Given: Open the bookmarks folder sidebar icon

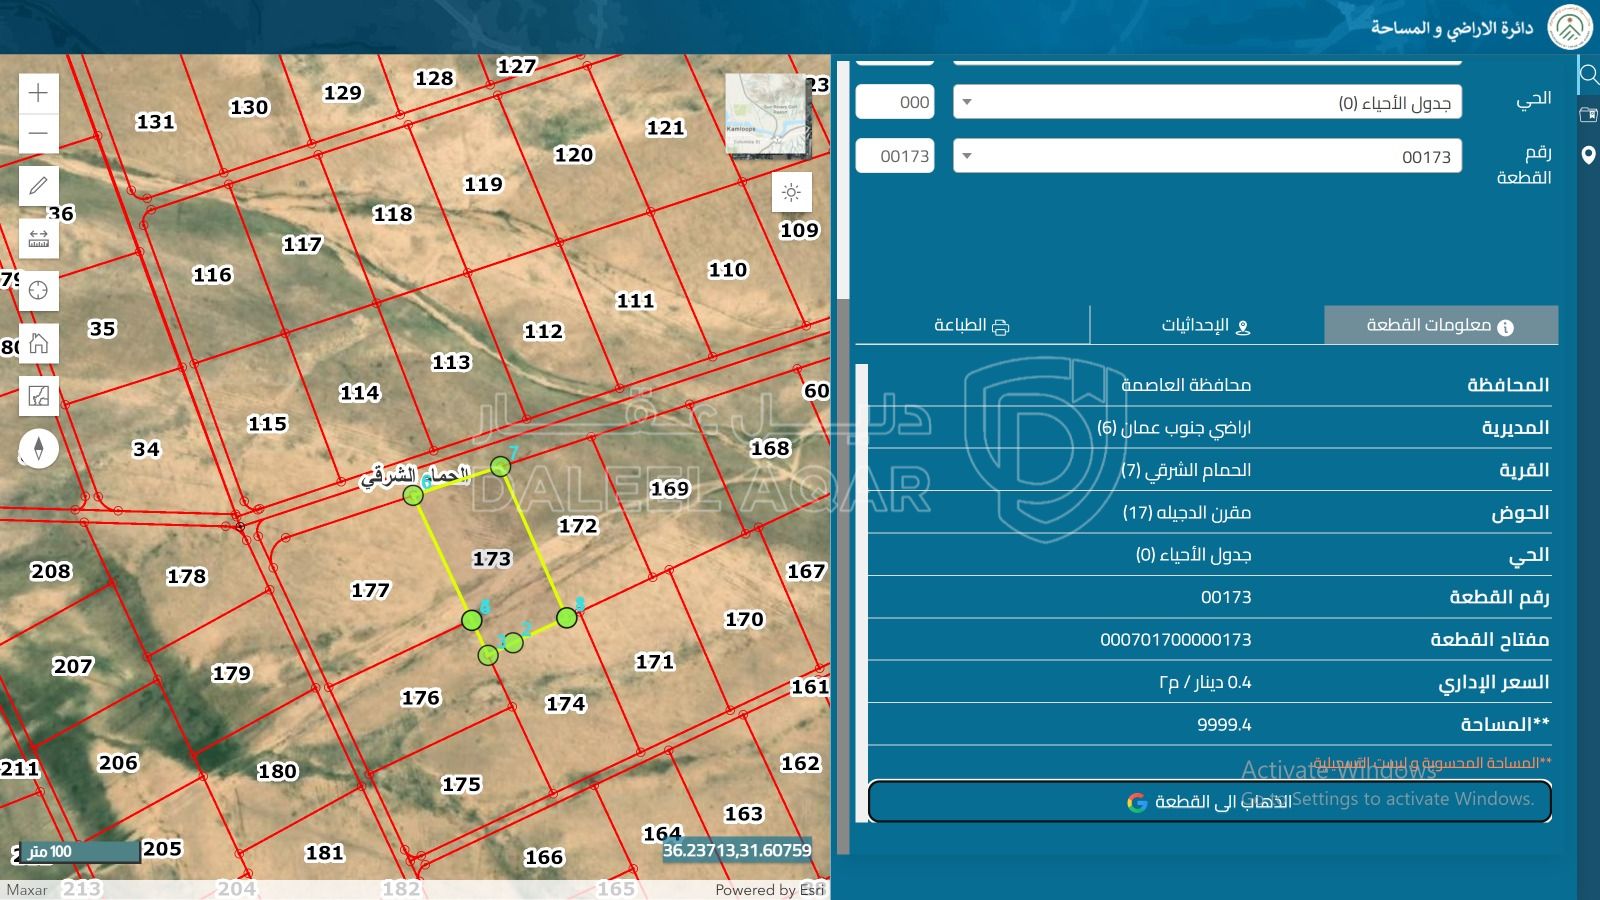Looking at the screenshot, I should pyautogui.click(x=1588, y=115).
